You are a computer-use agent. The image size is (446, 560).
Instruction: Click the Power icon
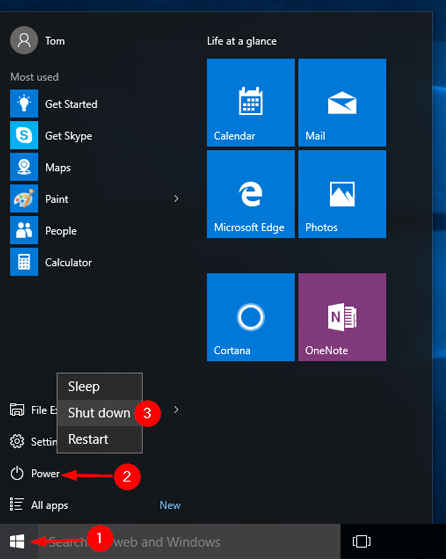[17, 473]
